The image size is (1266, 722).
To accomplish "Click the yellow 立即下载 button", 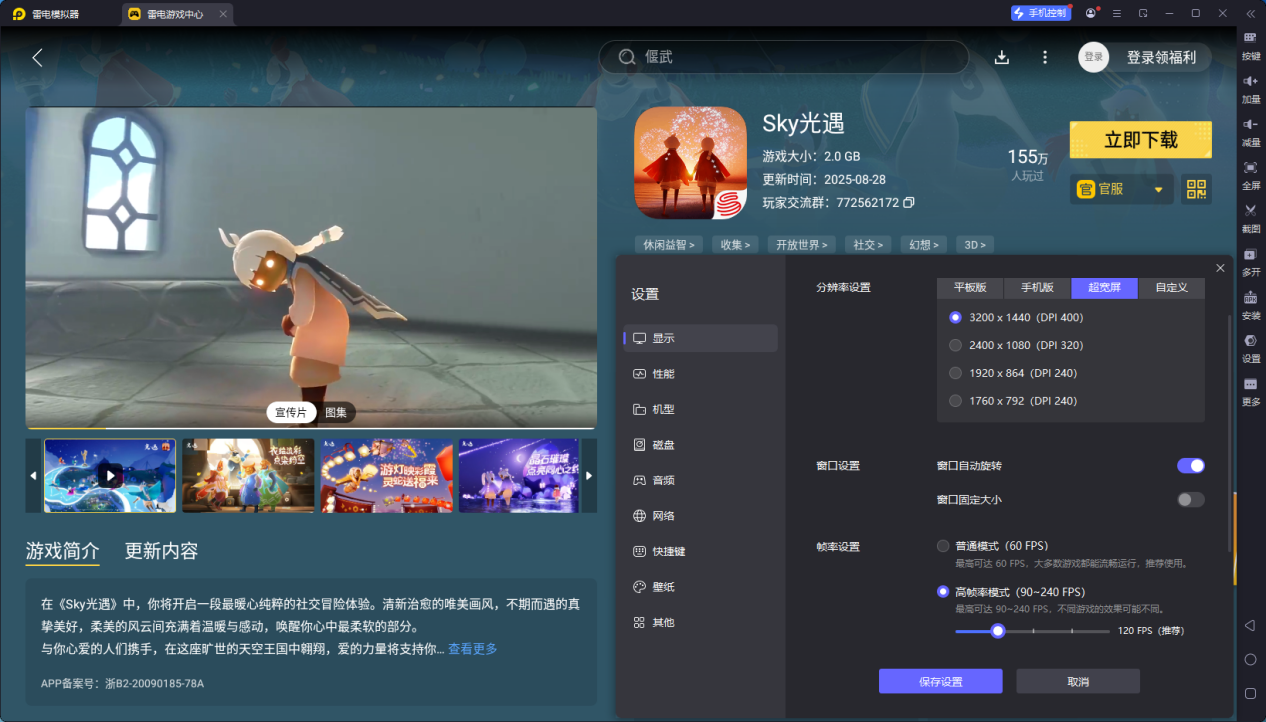I will pyautogui.click(x=1141, y=140).
